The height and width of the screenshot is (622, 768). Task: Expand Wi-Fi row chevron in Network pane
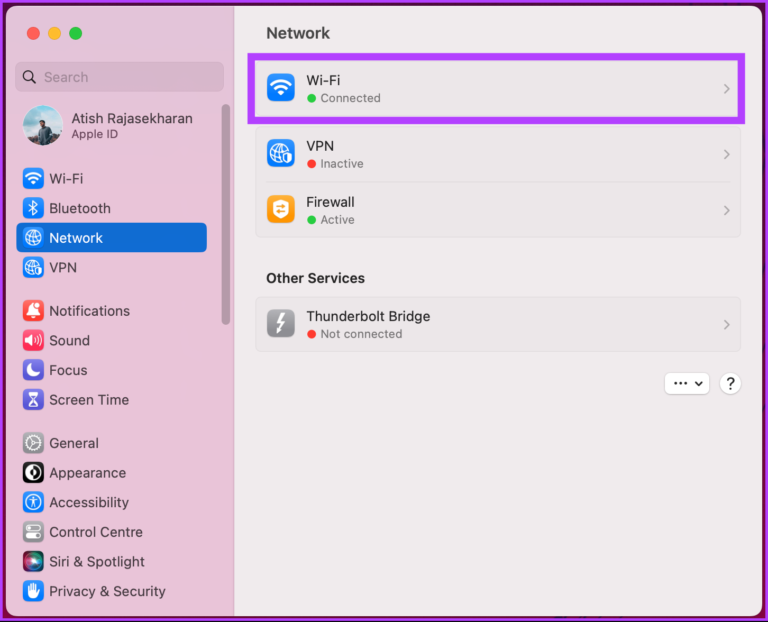pos(726,89)
